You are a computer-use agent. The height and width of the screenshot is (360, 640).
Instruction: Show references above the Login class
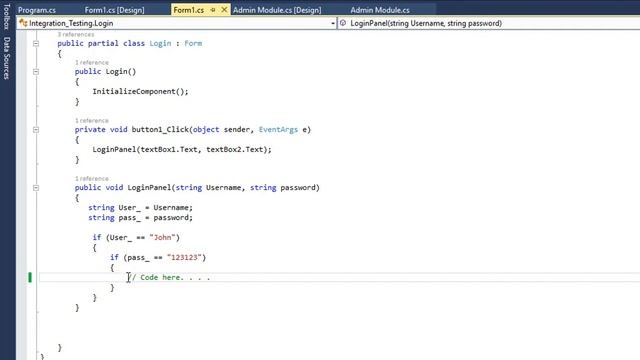click(76, 35)
